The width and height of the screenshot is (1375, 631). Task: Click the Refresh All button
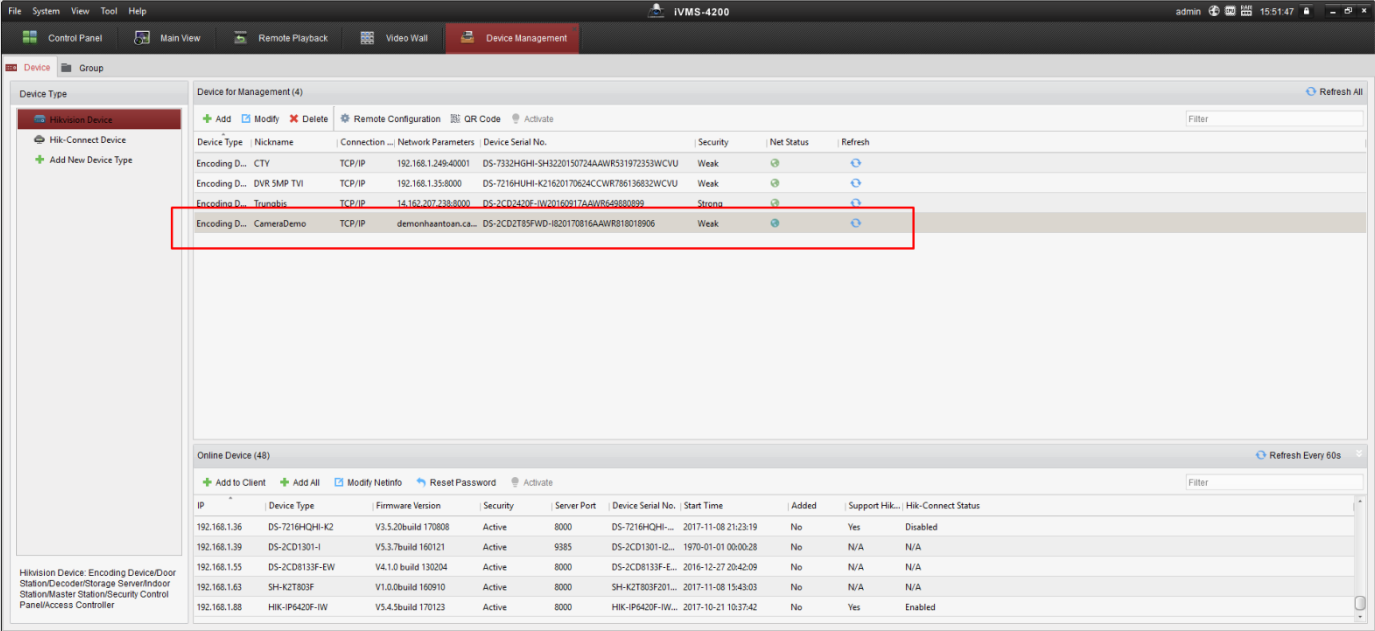pos(1334,92)
